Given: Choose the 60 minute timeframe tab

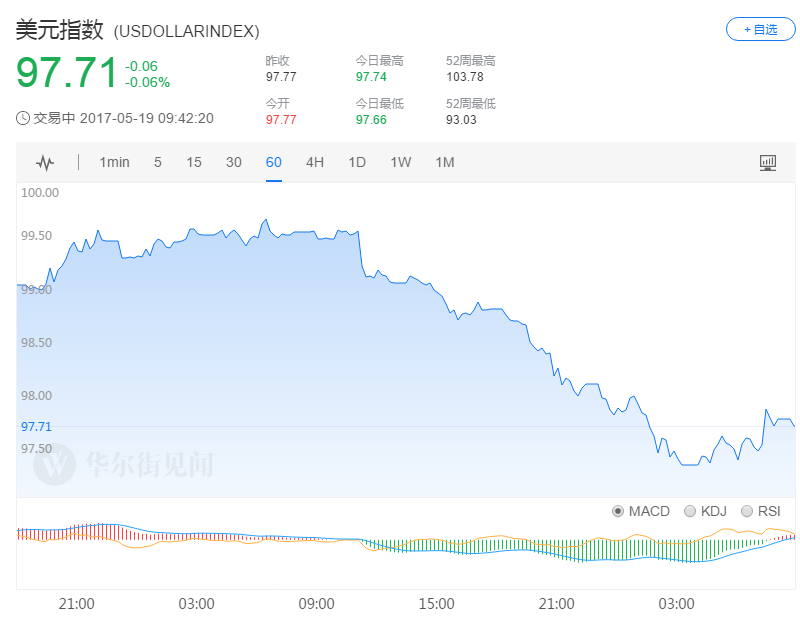Looking at the screenshot, I should tap(274, 163).
